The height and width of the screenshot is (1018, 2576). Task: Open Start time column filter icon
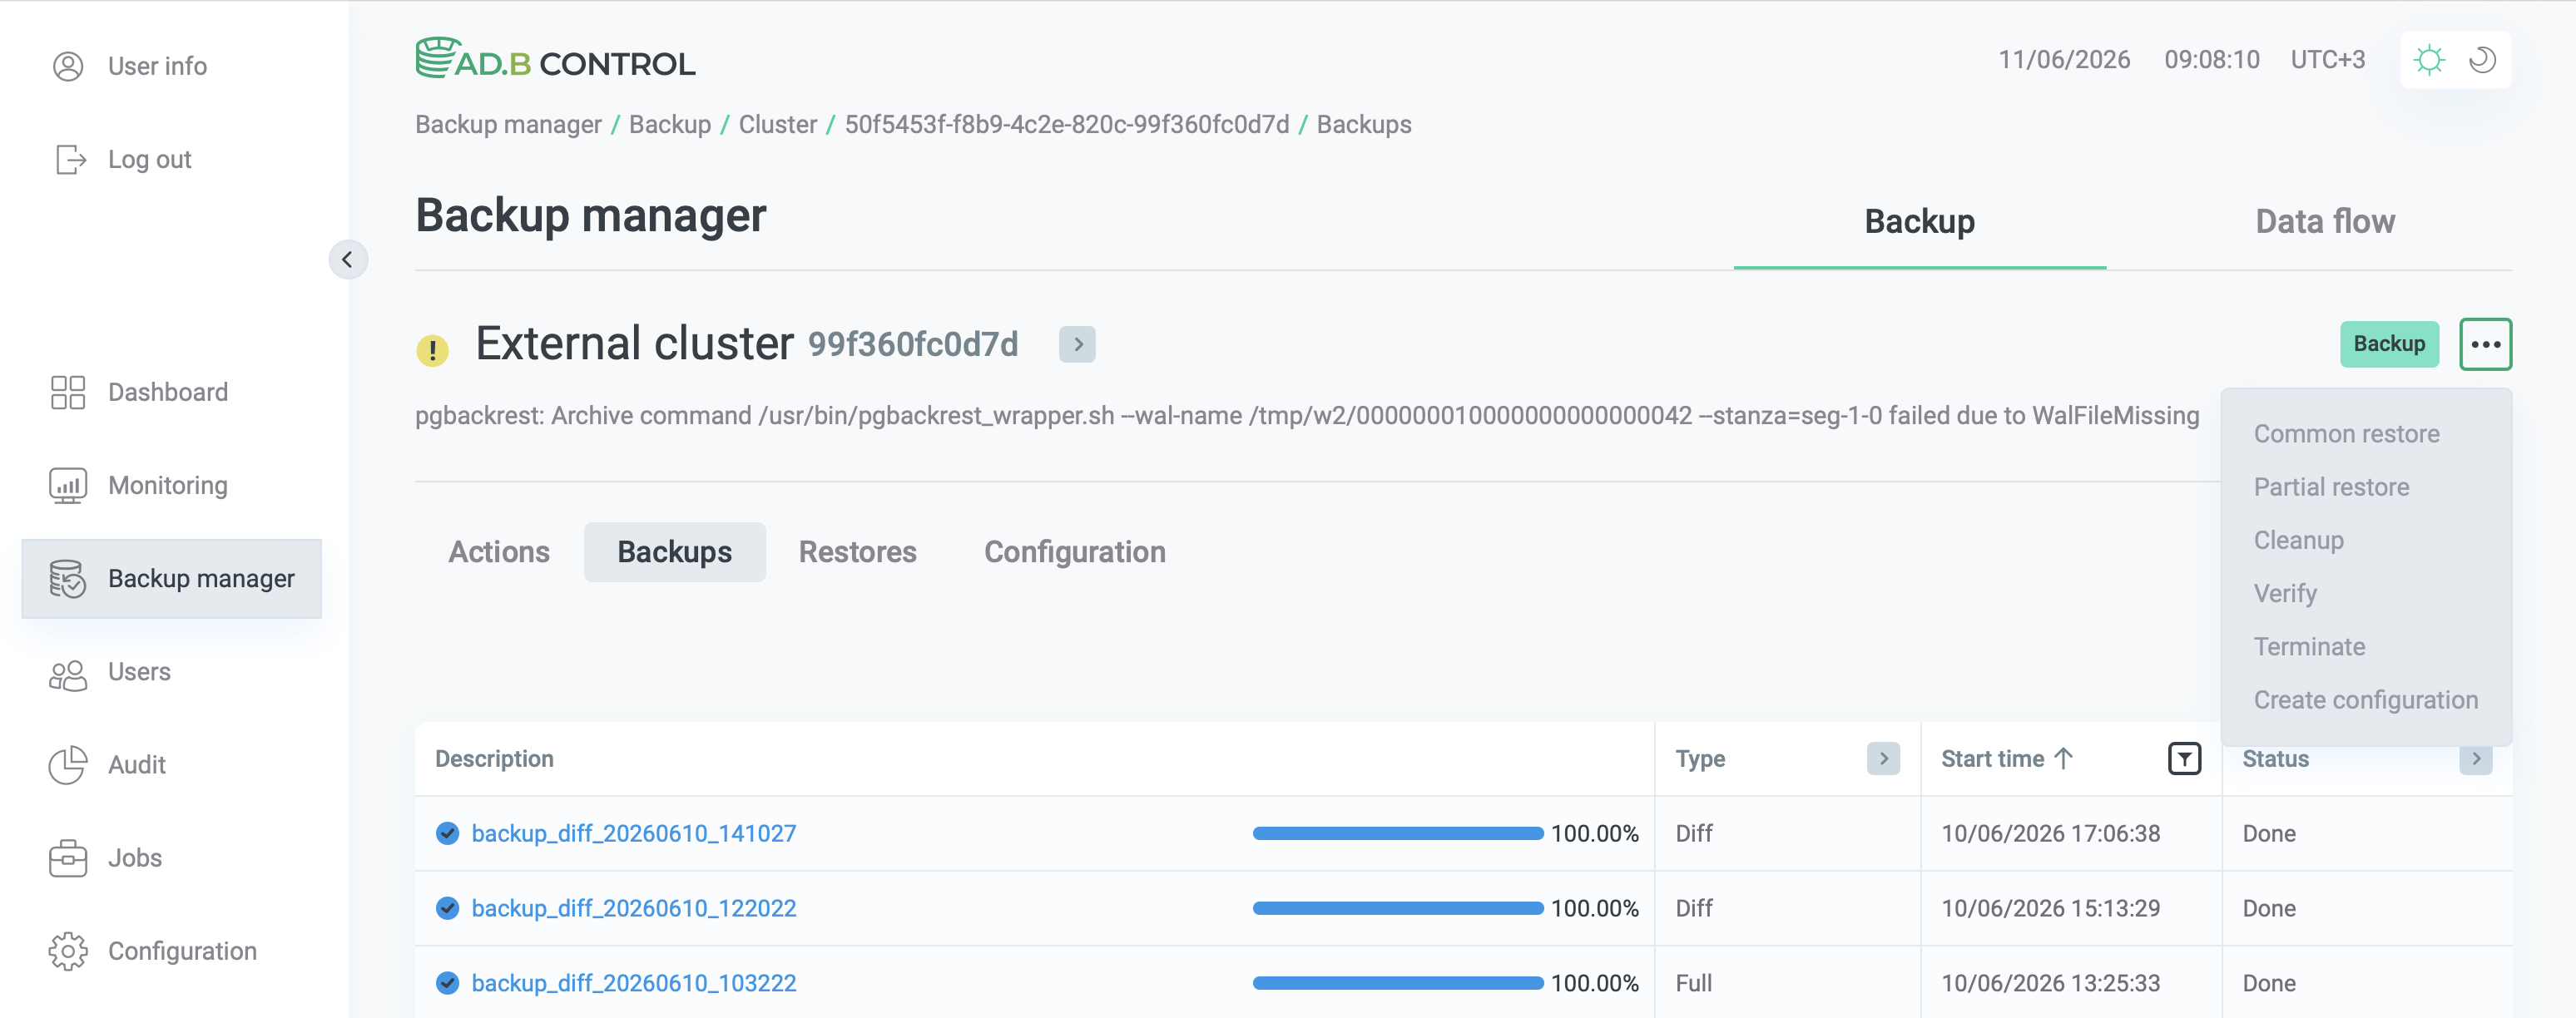(2184, 759)
